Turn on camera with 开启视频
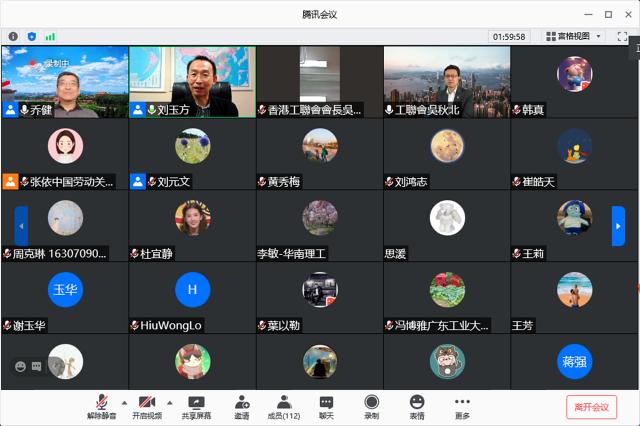This screenshot has height=426, width=640. (147, 405)
